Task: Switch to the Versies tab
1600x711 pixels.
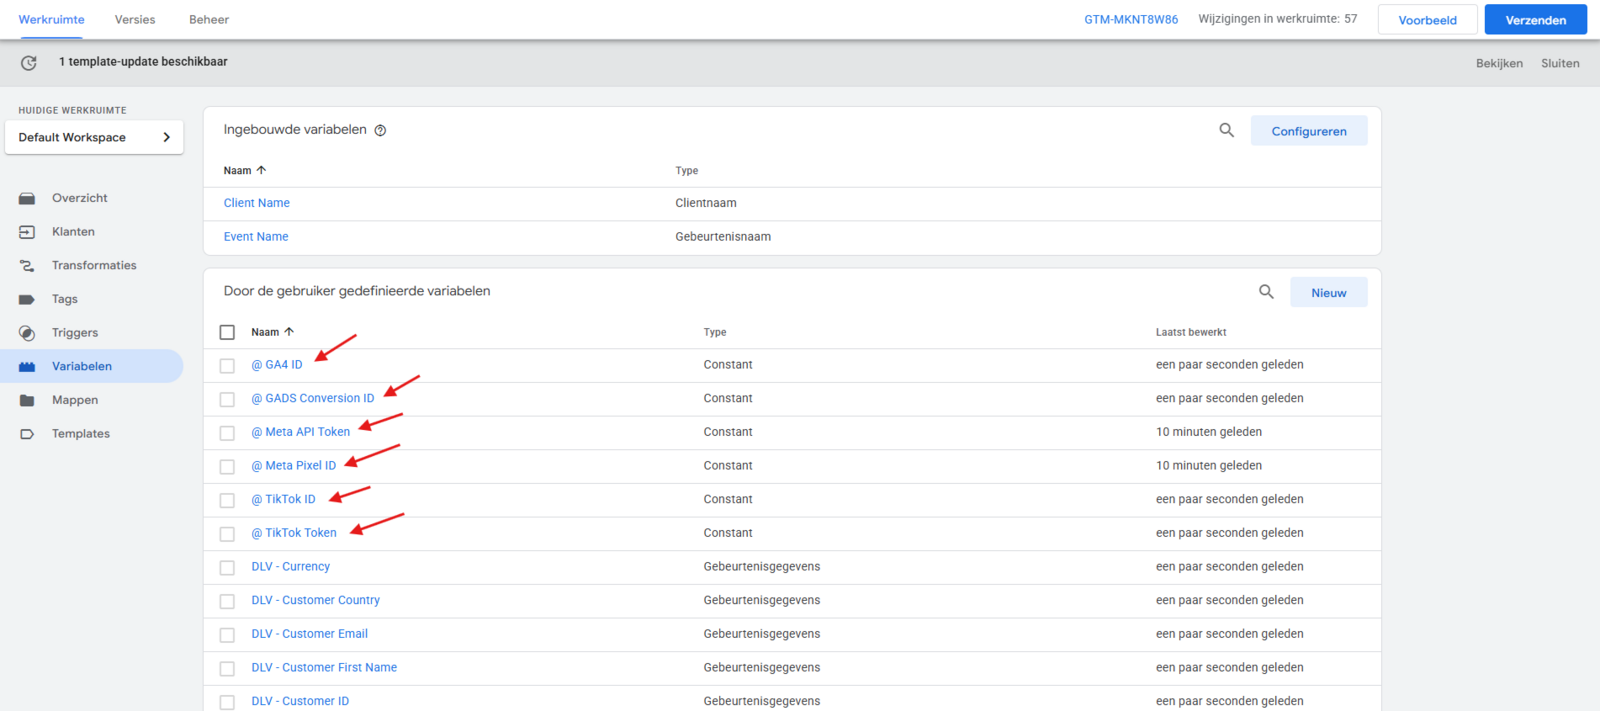Action: tap(135, 20)
